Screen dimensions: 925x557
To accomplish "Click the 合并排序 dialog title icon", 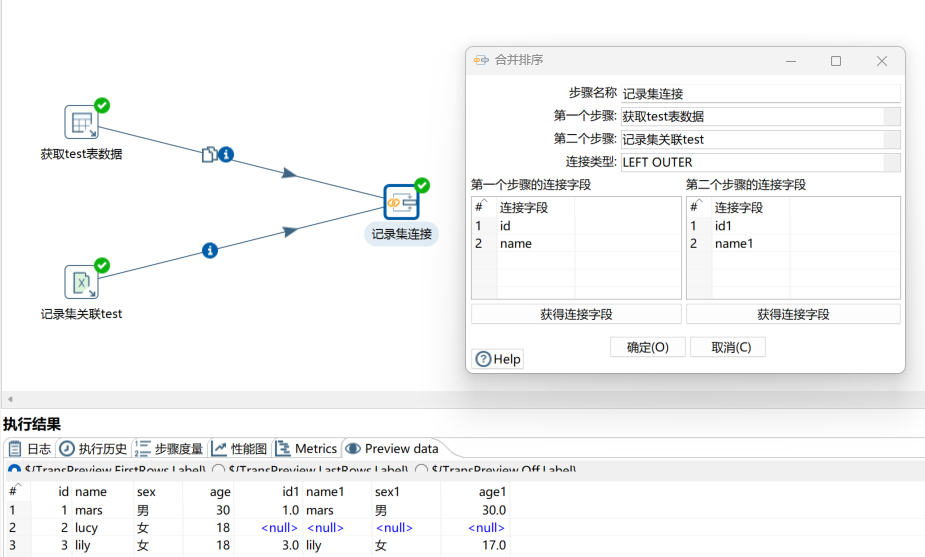I will point(481,60).
